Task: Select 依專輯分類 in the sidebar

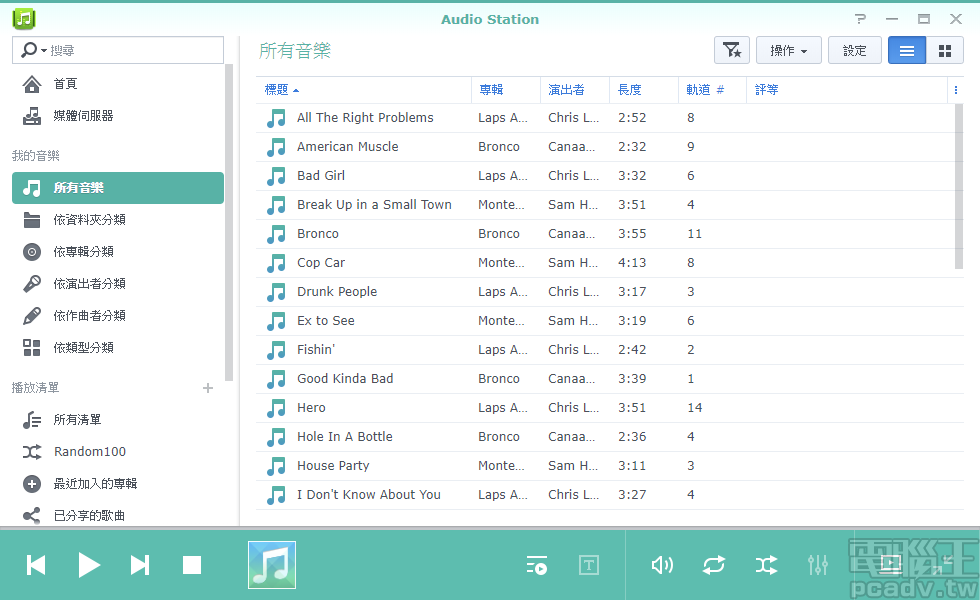Action: point(83,251)
